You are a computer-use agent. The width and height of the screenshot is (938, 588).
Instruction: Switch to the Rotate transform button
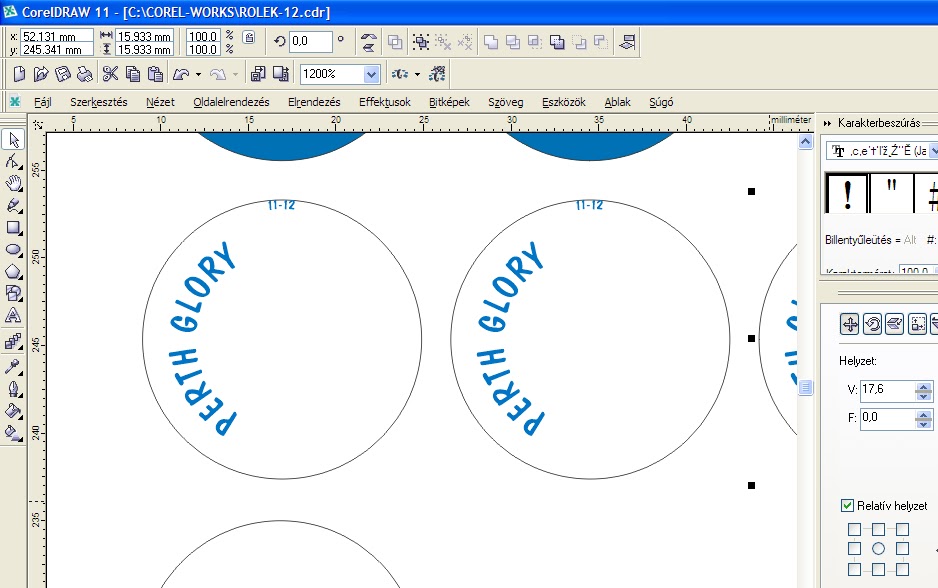click(x=872, y=324)
